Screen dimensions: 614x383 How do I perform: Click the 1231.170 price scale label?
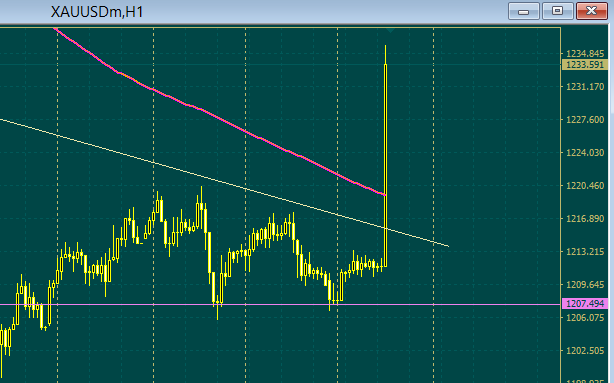pyautogui.click(x=585, y=87)
